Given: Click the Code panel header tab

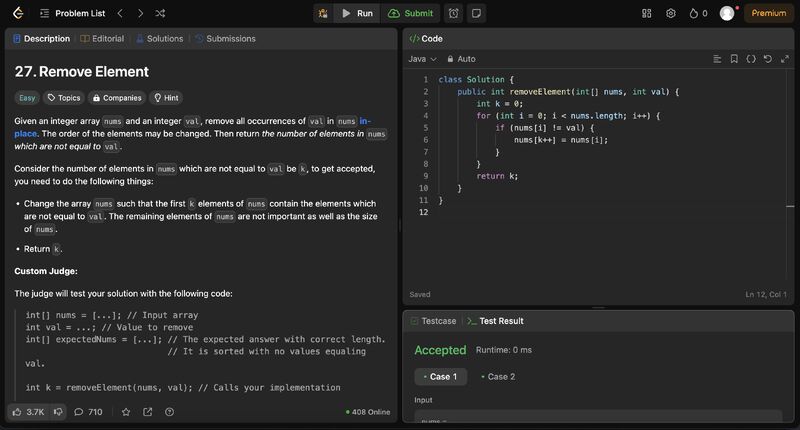Looking at the screenshot, I should [426, 39].
